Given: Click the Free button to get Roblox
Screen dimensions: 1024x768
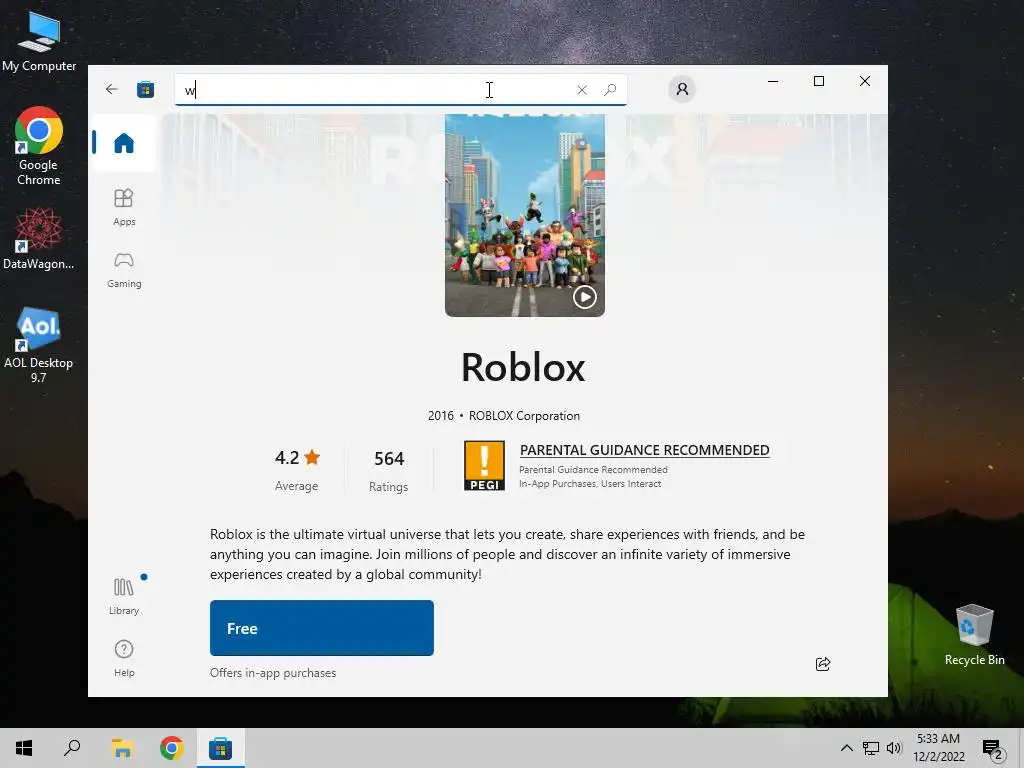Looking at the screenshot, I should pyautogui.click(x=321, y=628).
